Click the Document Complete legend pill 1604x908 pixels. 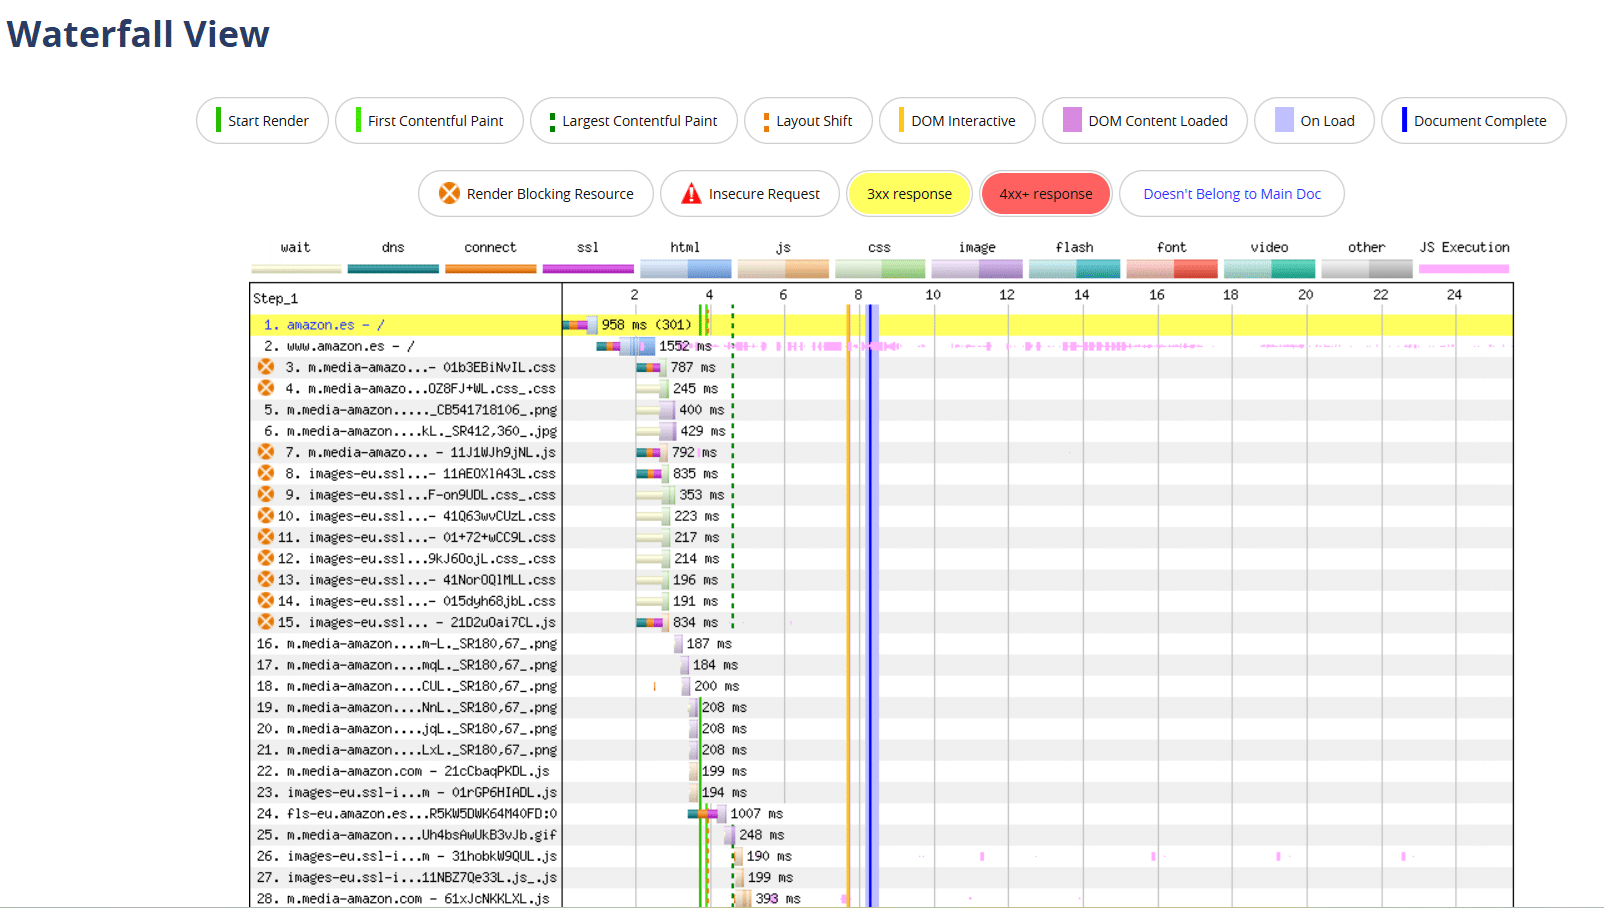click(x=1474, y=121)
